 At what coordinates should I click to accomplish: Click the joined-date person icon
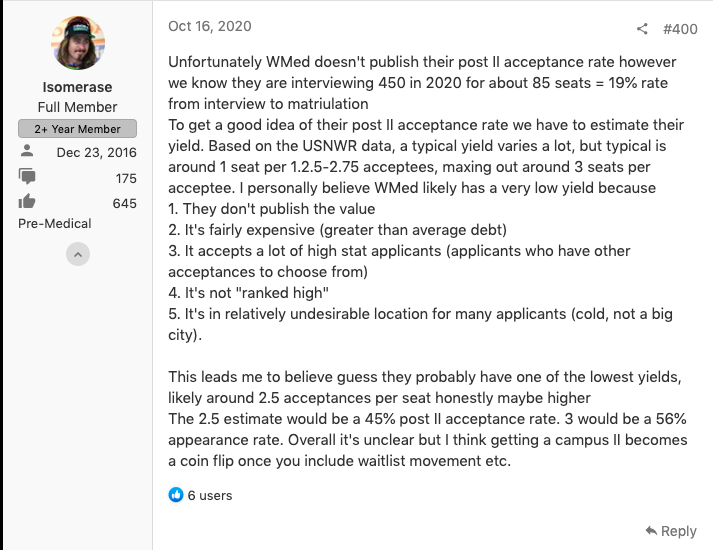click(x=27, y=150)
